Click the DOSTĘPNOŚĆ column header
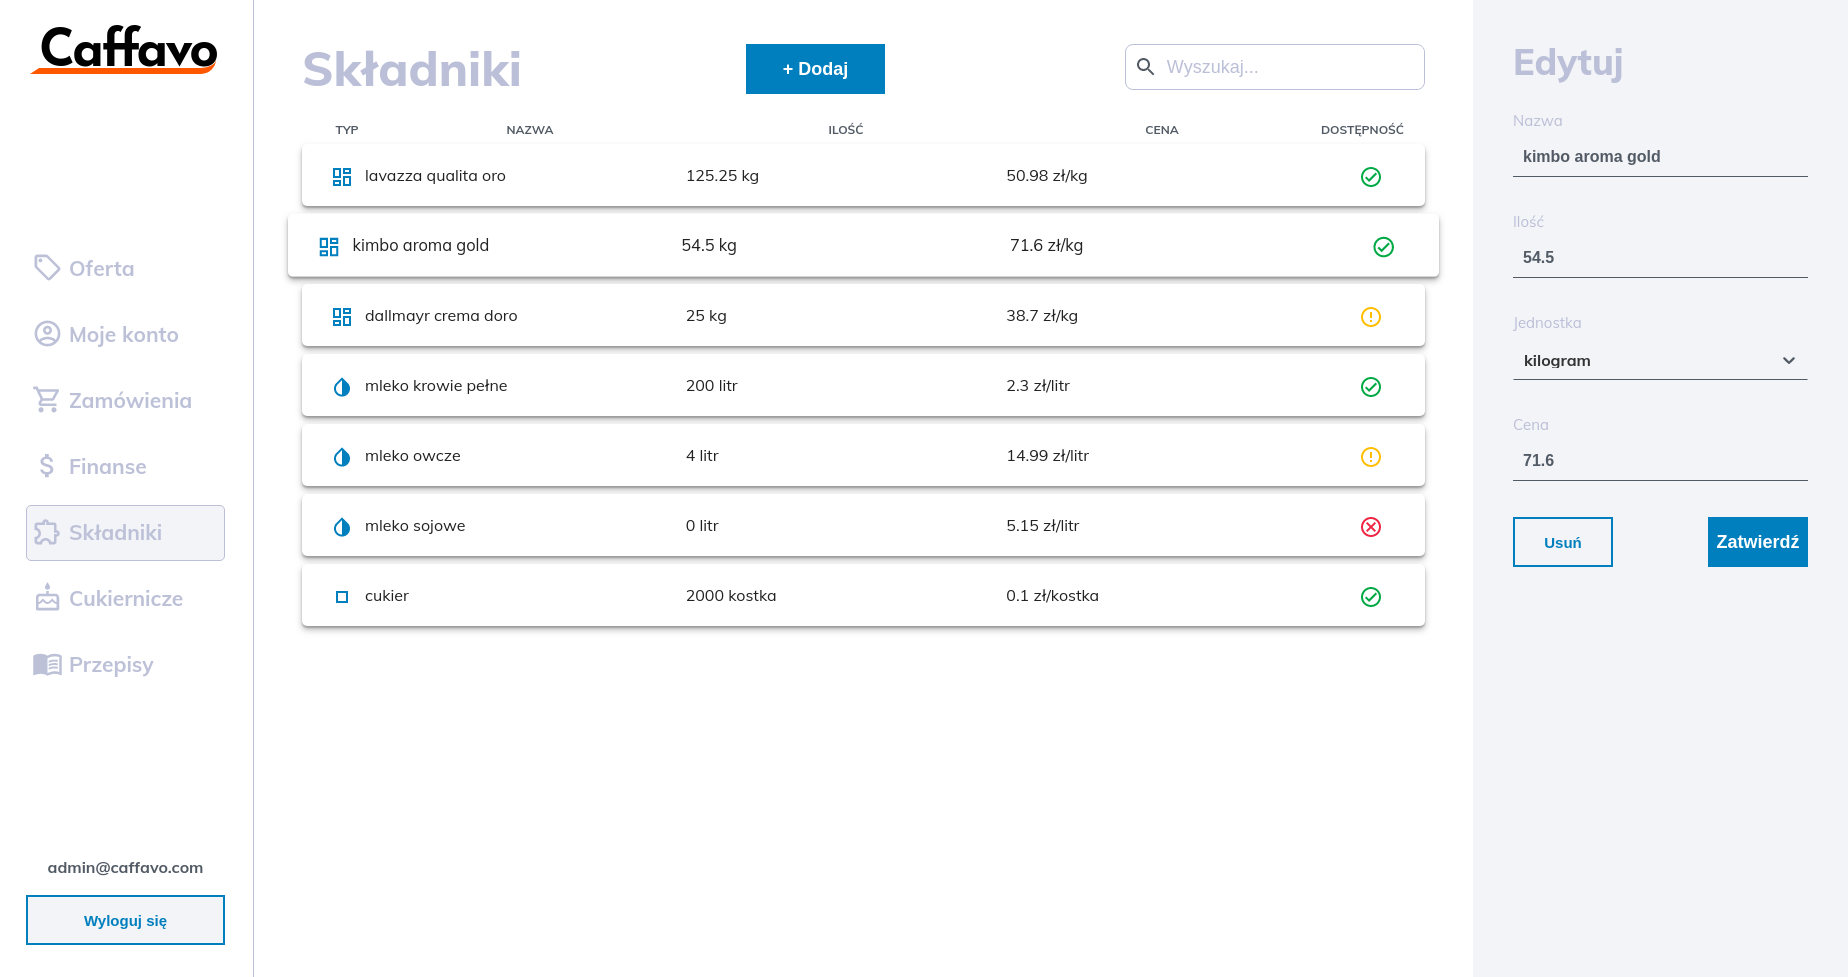Viewport: 1848px width, 977px height. tap(1362, 130)
